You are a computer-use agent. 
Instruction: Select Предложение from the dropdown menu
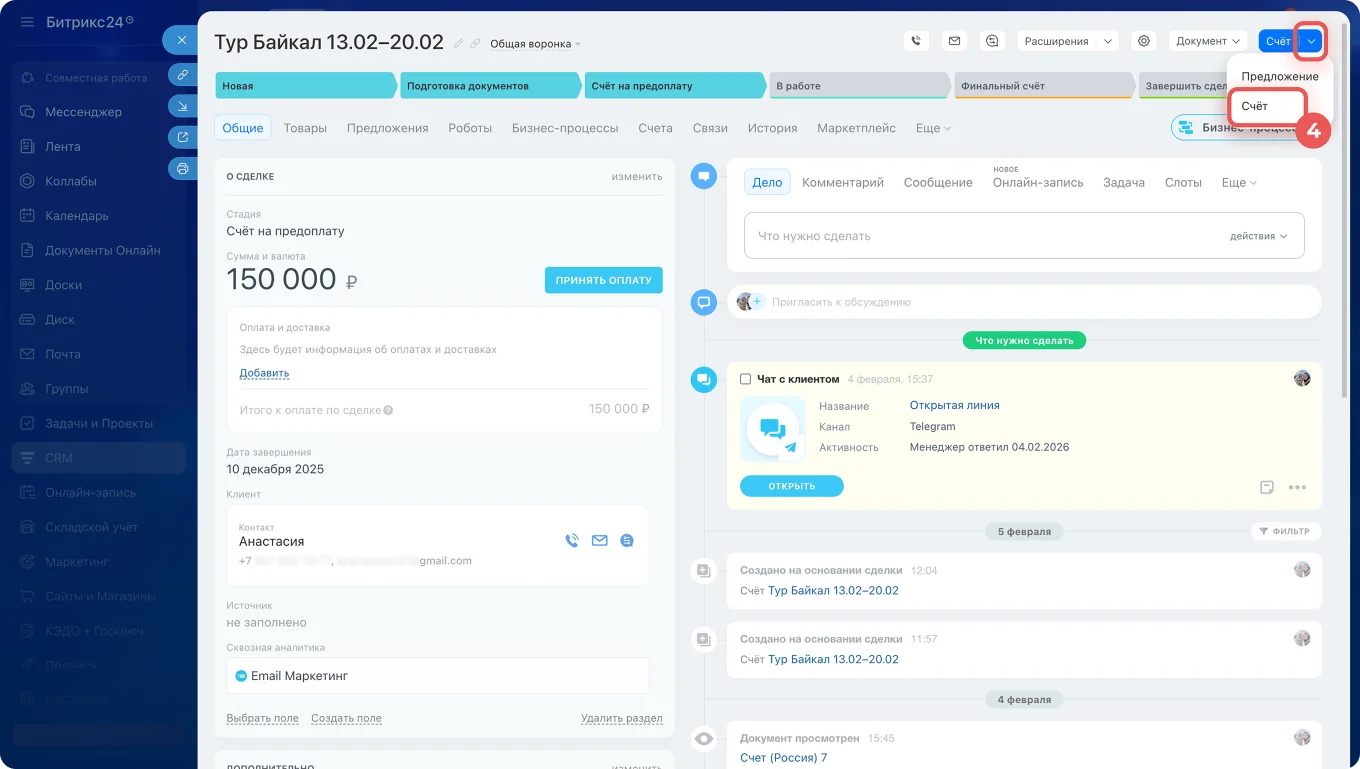[x=1279, y=76]
